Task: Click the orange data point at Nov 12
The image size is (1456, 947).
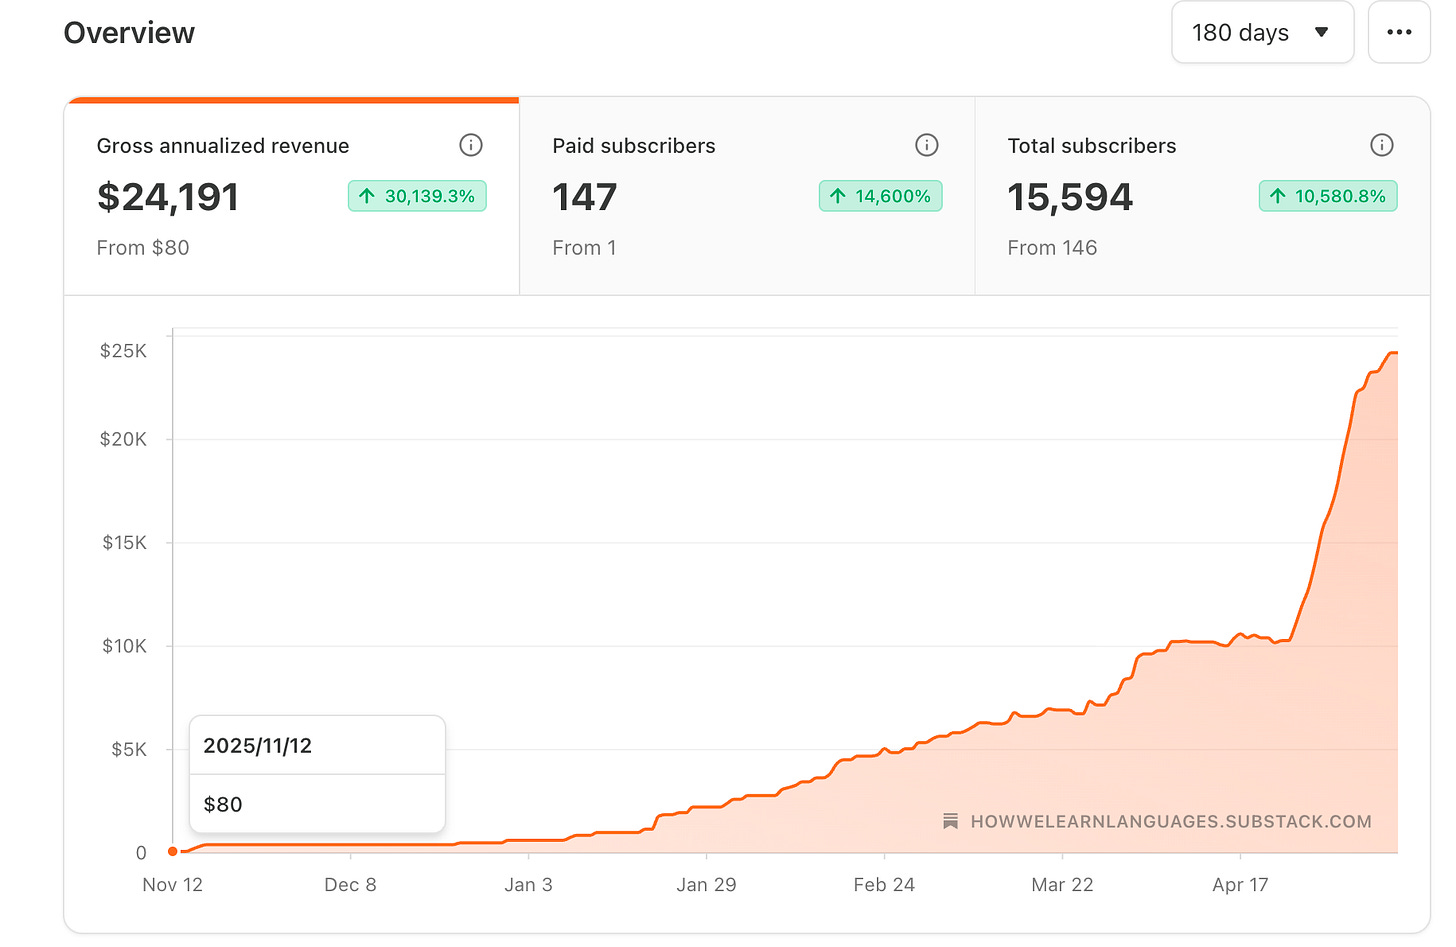Action: (x=173, y=851)
